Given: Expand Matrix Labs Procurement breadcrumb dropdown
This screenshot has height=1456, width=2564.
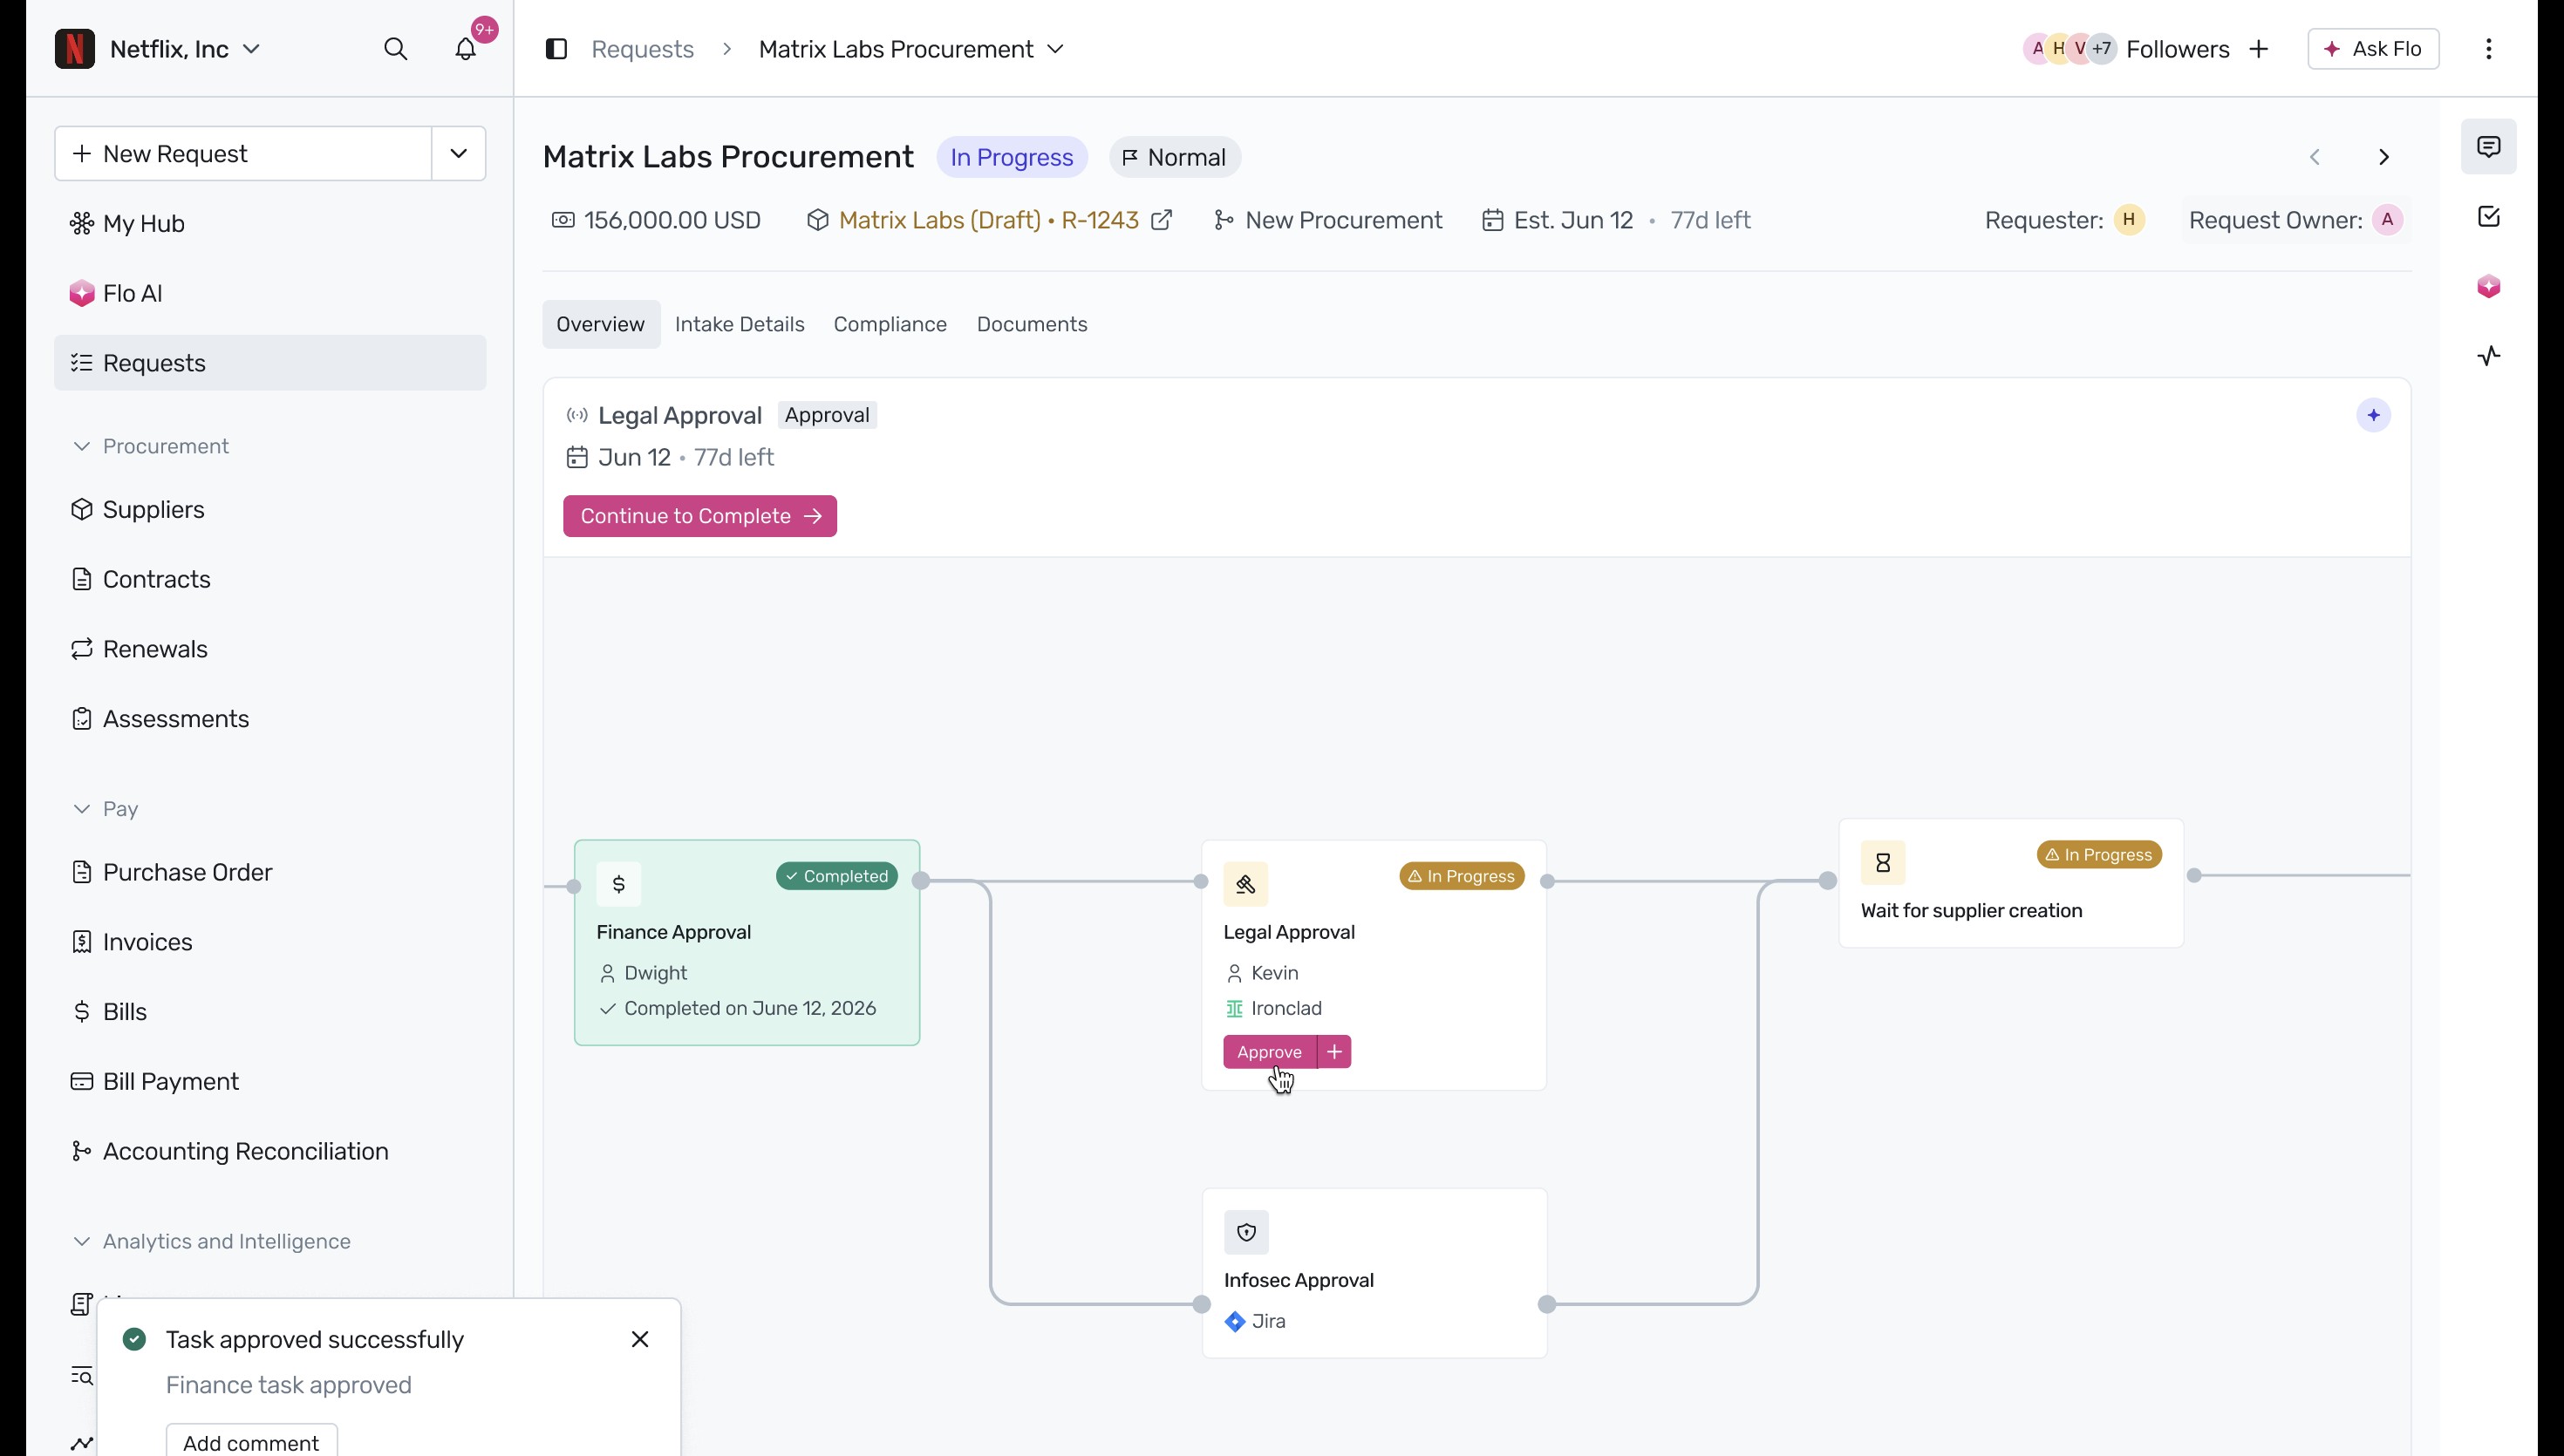Looking at the screenshot, I should 1056,49.
